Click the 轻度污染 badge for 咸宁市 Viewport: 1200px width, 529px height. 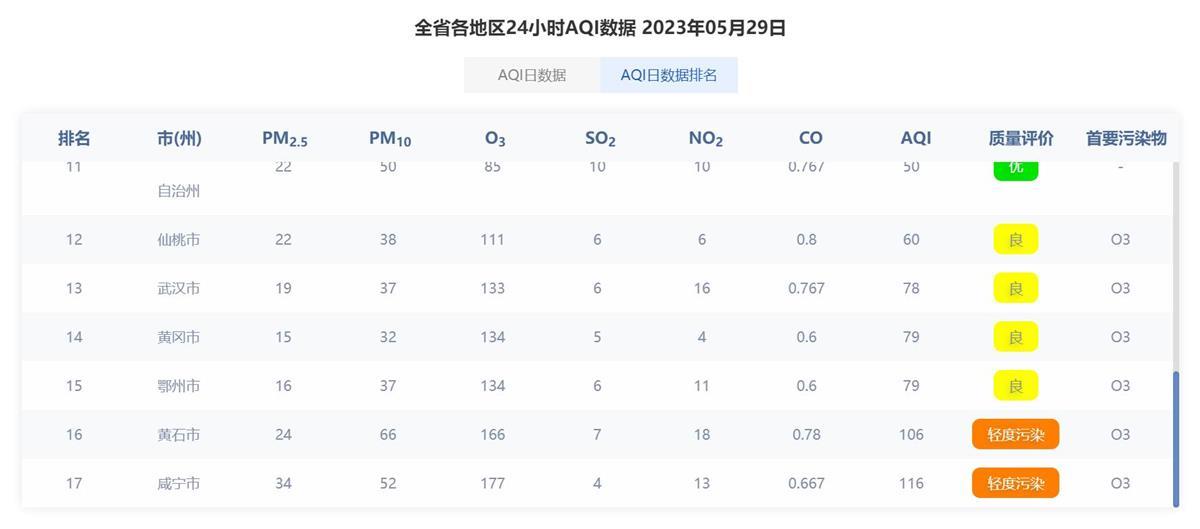click(1015, 483)
